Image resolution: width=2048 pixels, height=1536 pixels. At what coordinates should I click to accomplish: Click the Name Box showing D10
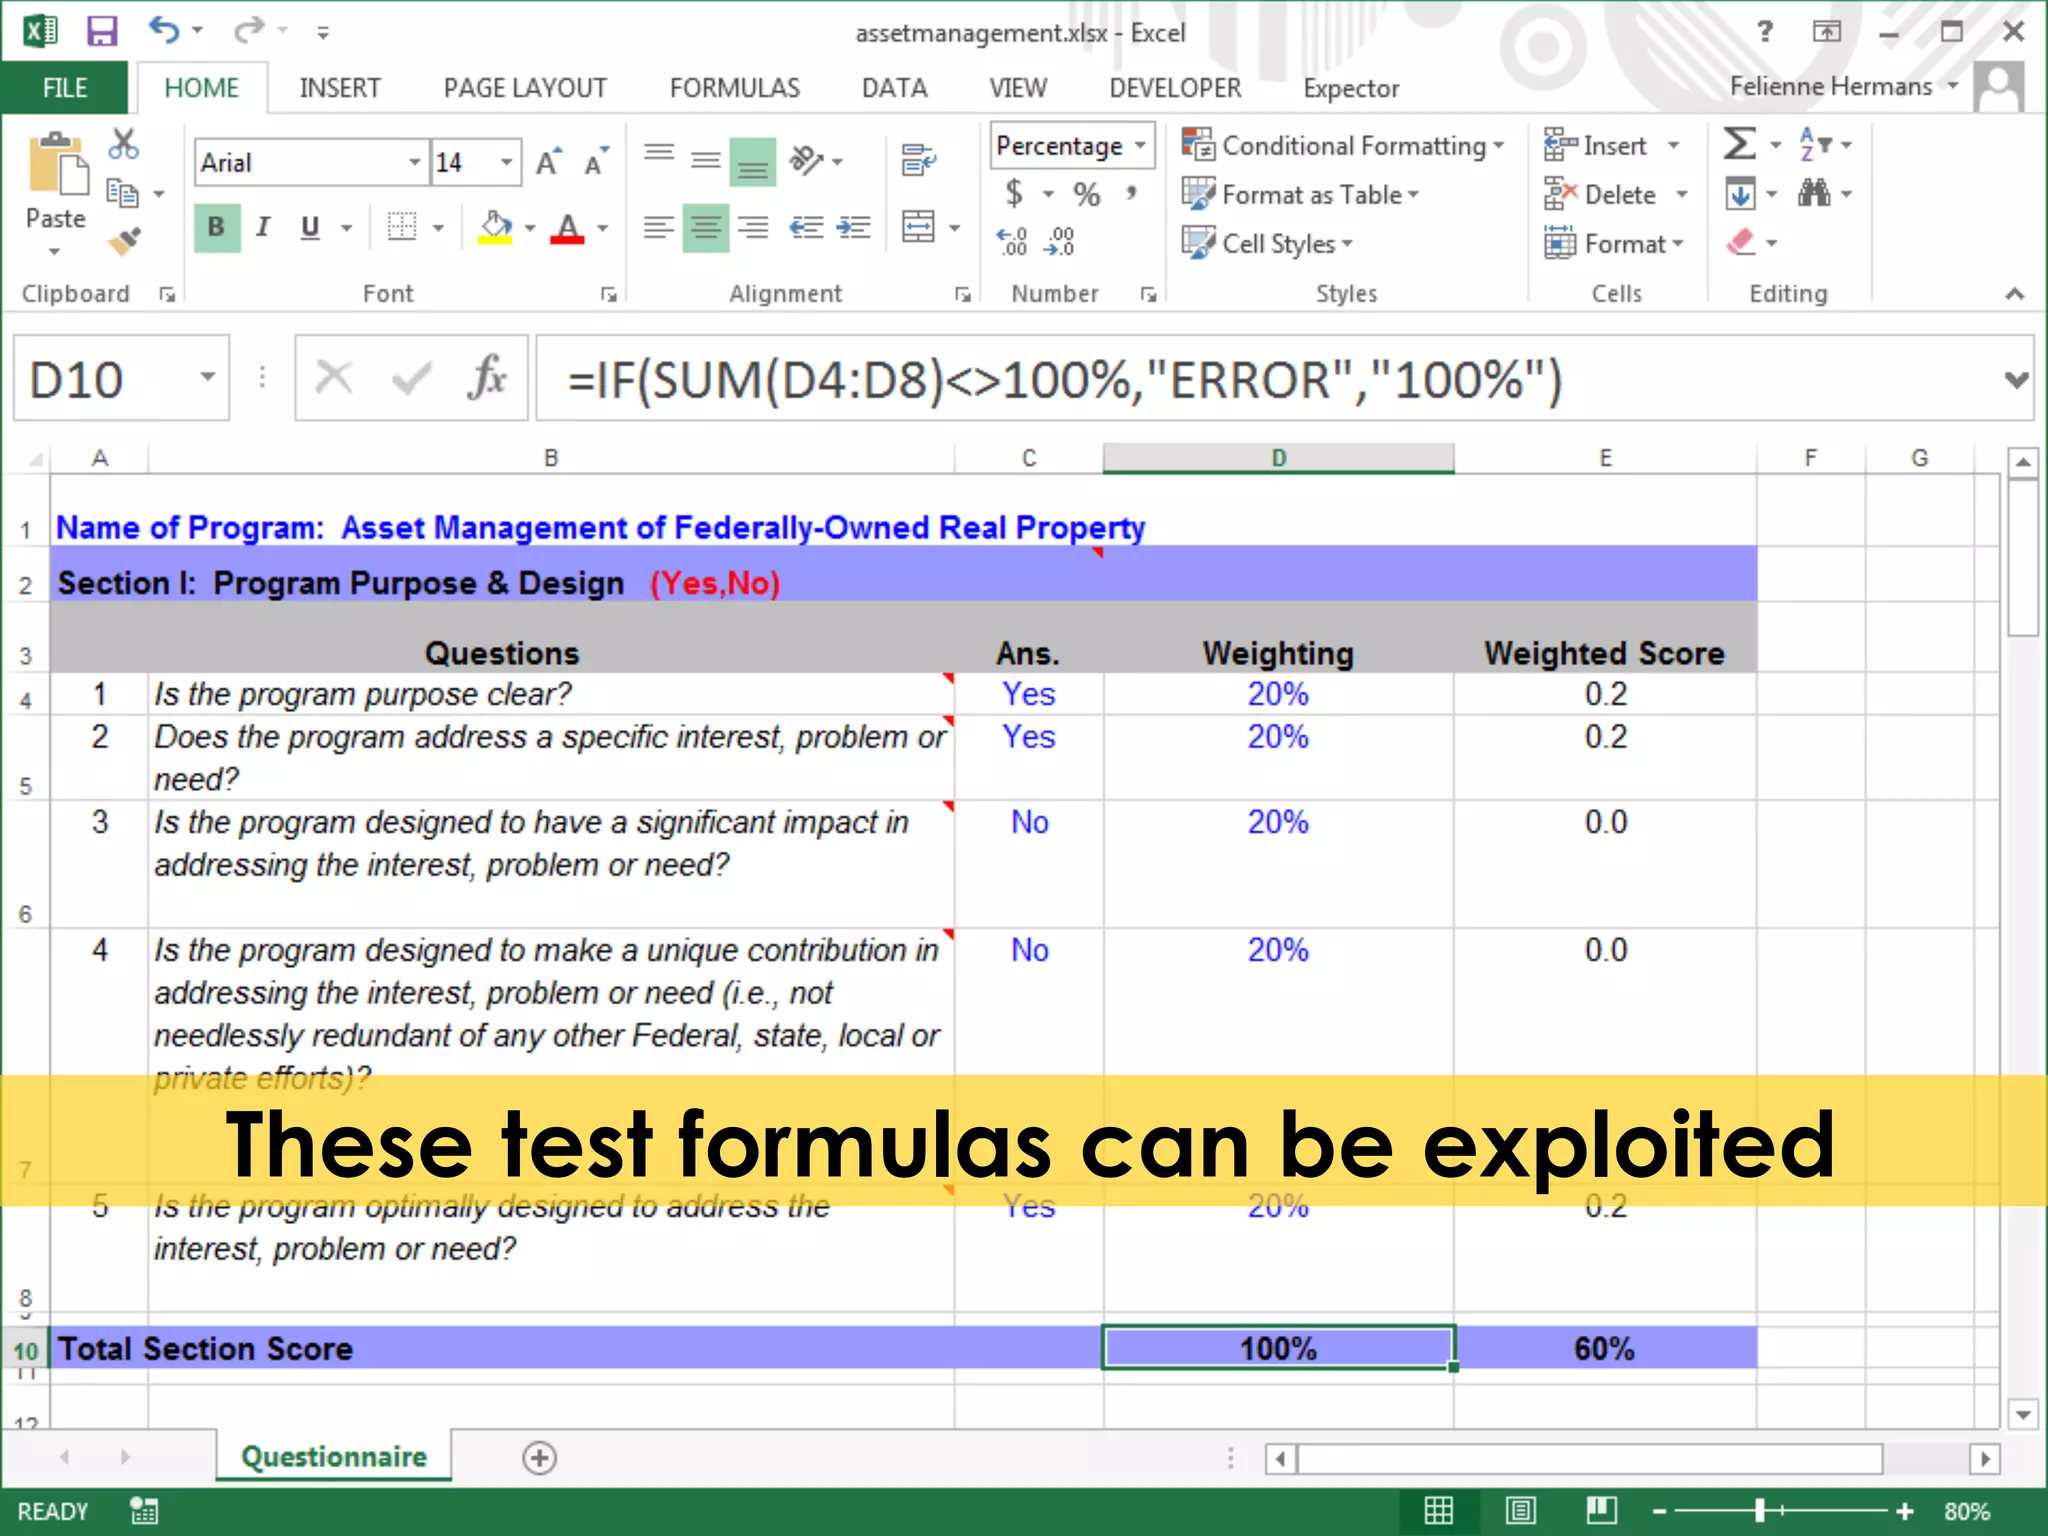click(x=100, y=379)
